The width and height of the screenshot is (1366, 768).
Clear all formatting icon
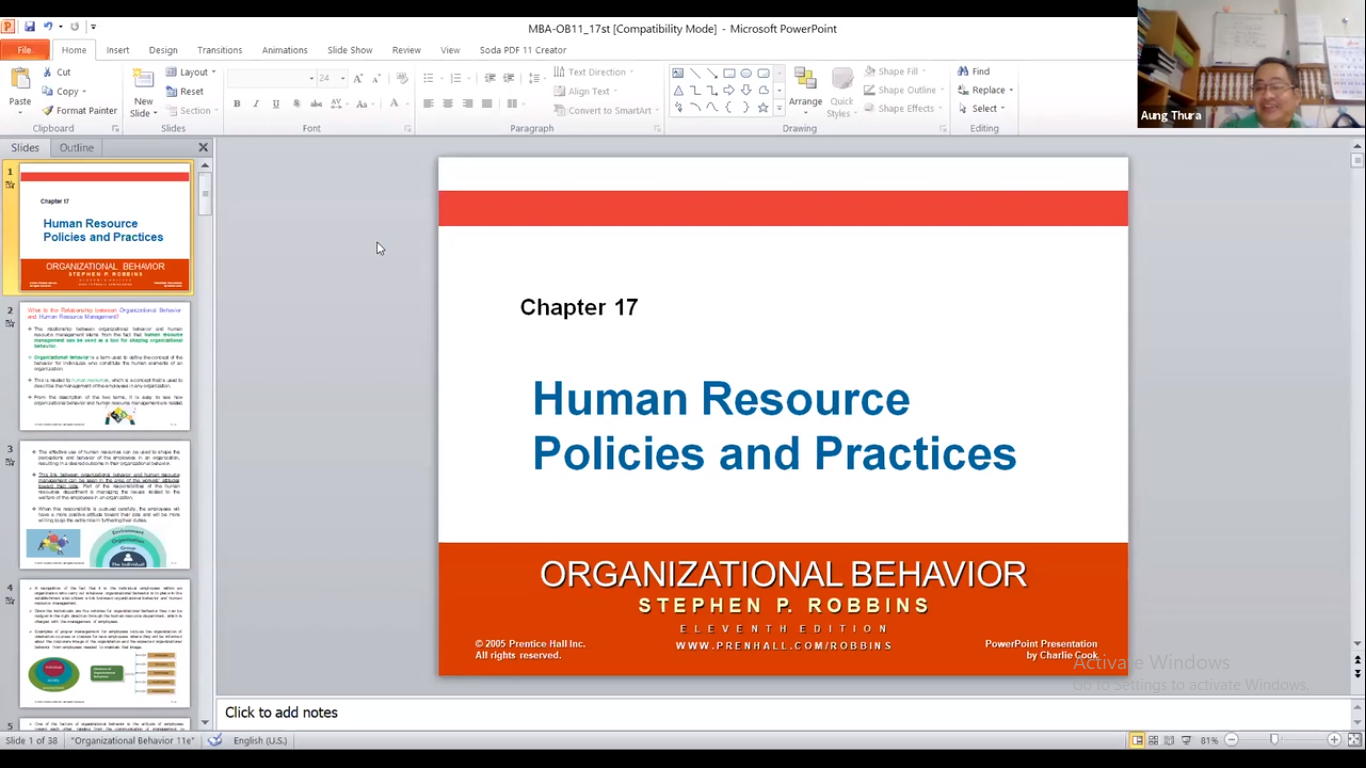tap(402, 78)
